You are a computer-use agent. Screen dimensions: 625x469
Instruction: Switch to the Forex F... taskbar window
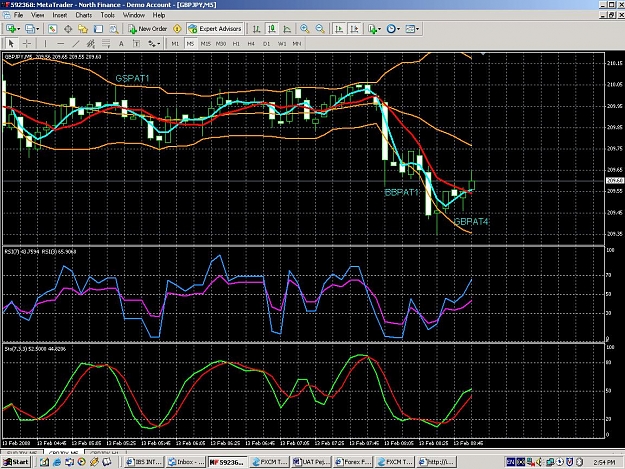(x=353, y=462)
